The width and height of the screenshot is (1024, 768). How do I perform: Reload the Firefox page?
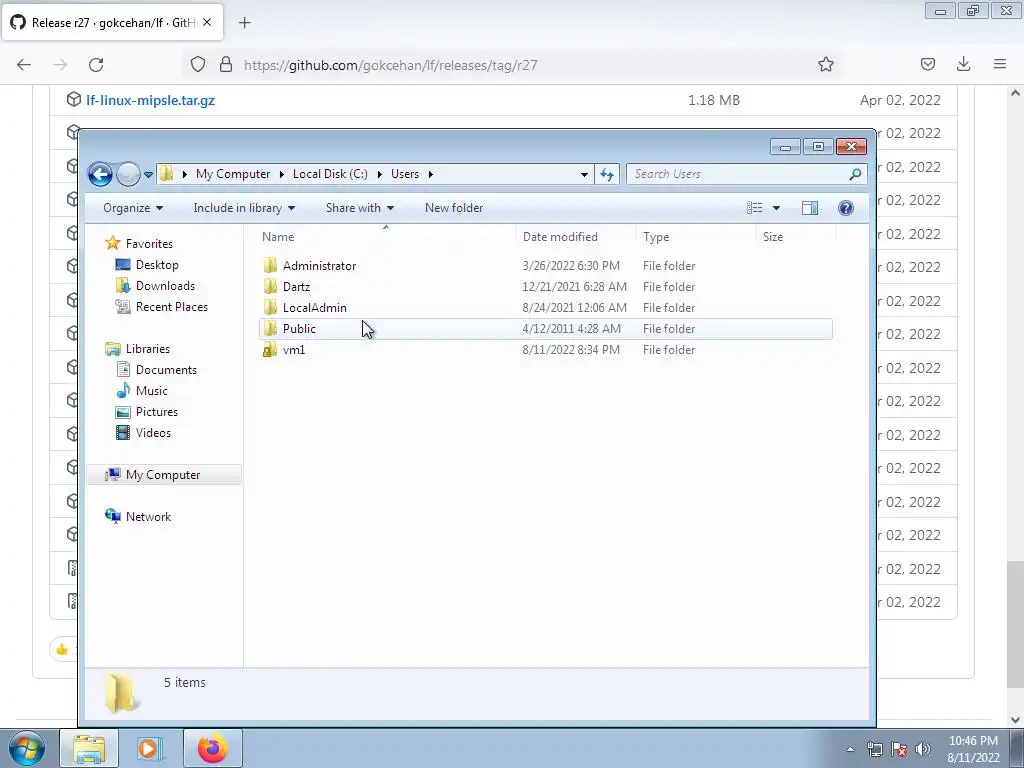point(96,65)
